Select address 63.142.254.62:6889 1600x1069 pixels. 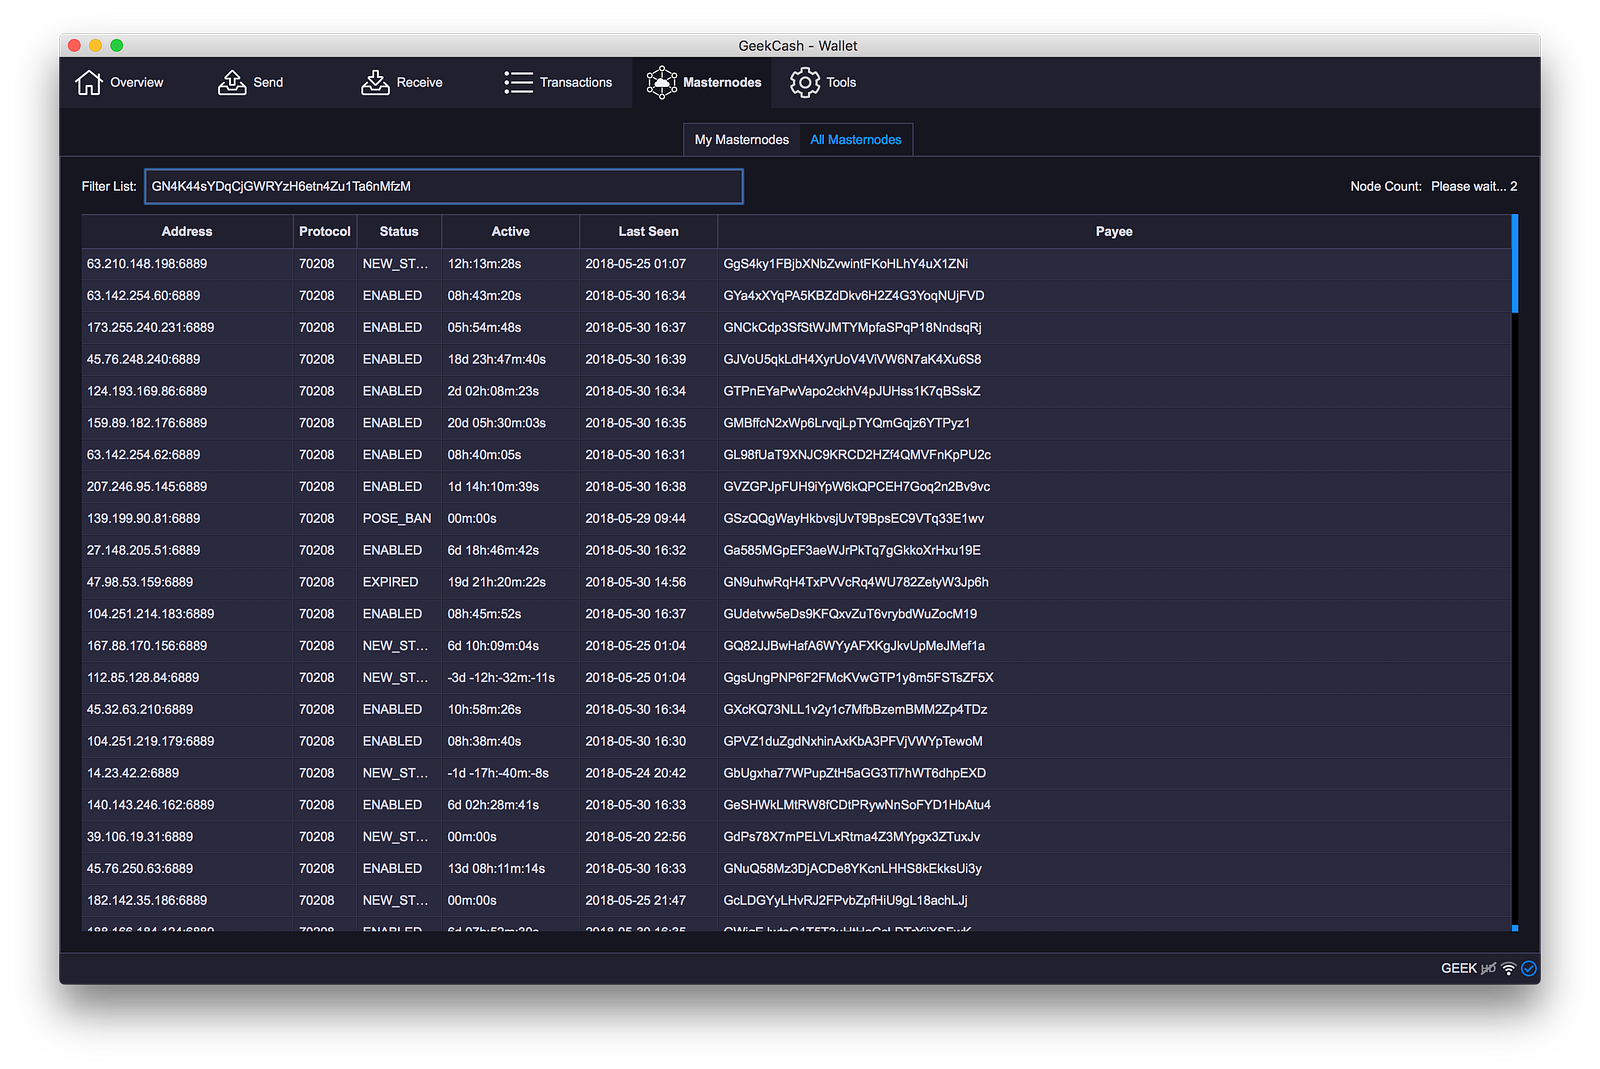143,455
